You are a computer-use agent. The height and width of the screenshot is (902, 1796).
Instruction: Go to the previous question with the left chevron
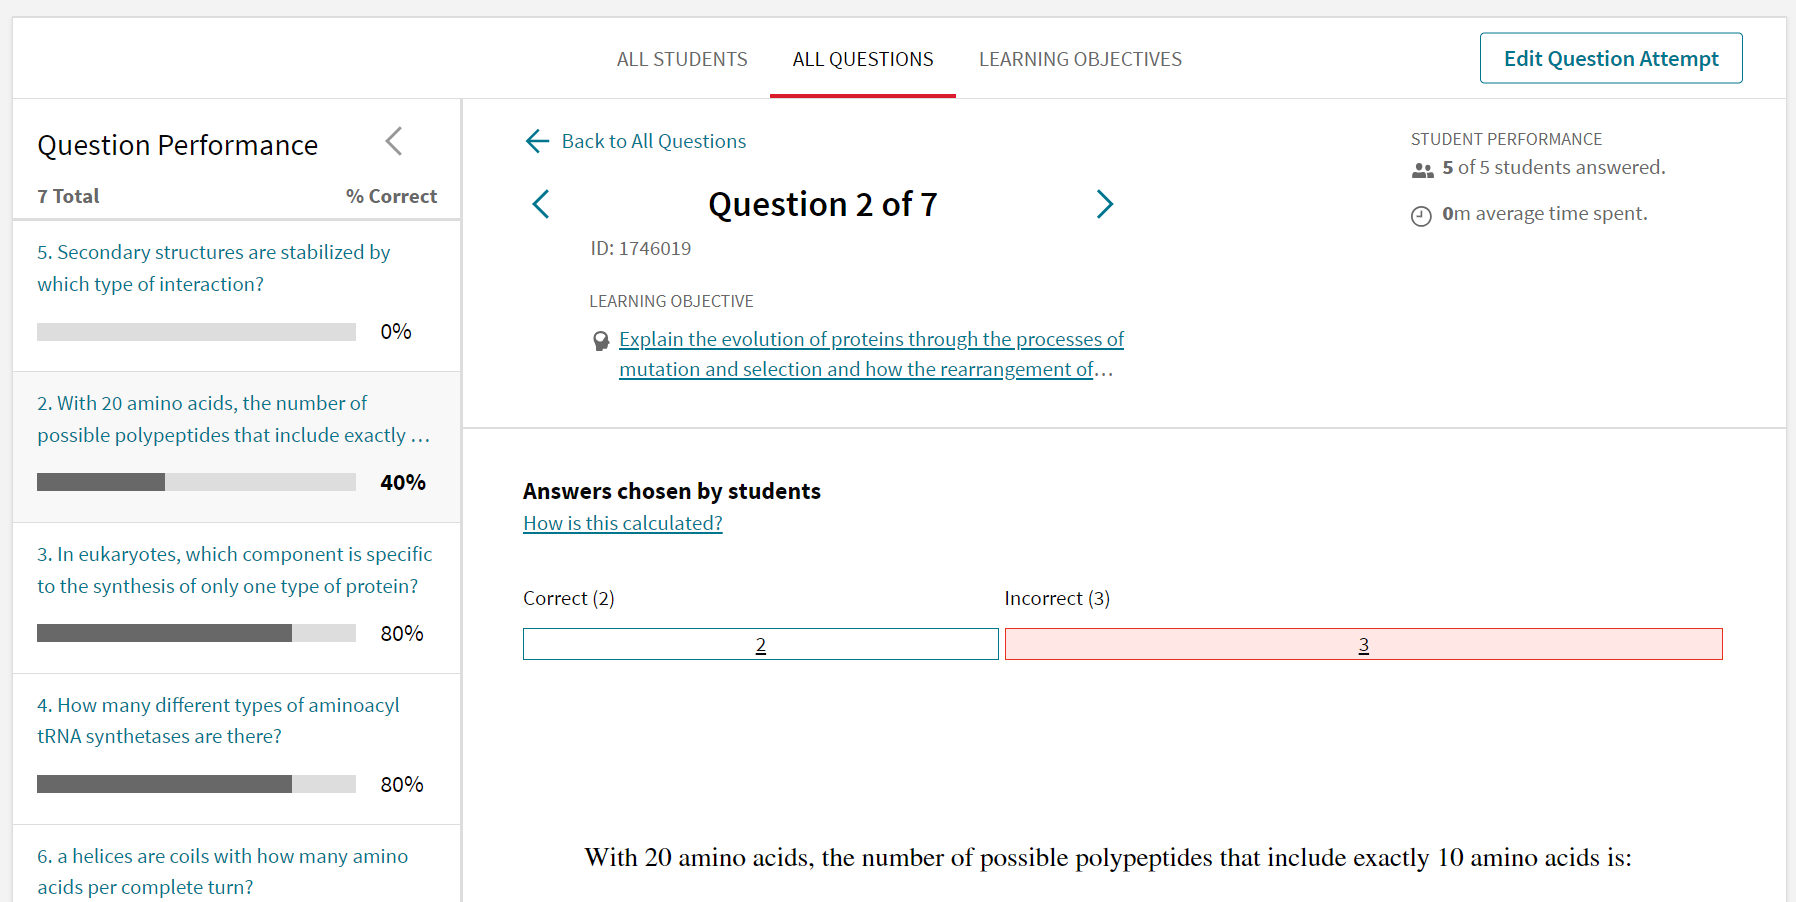click(x=540, y=204)
